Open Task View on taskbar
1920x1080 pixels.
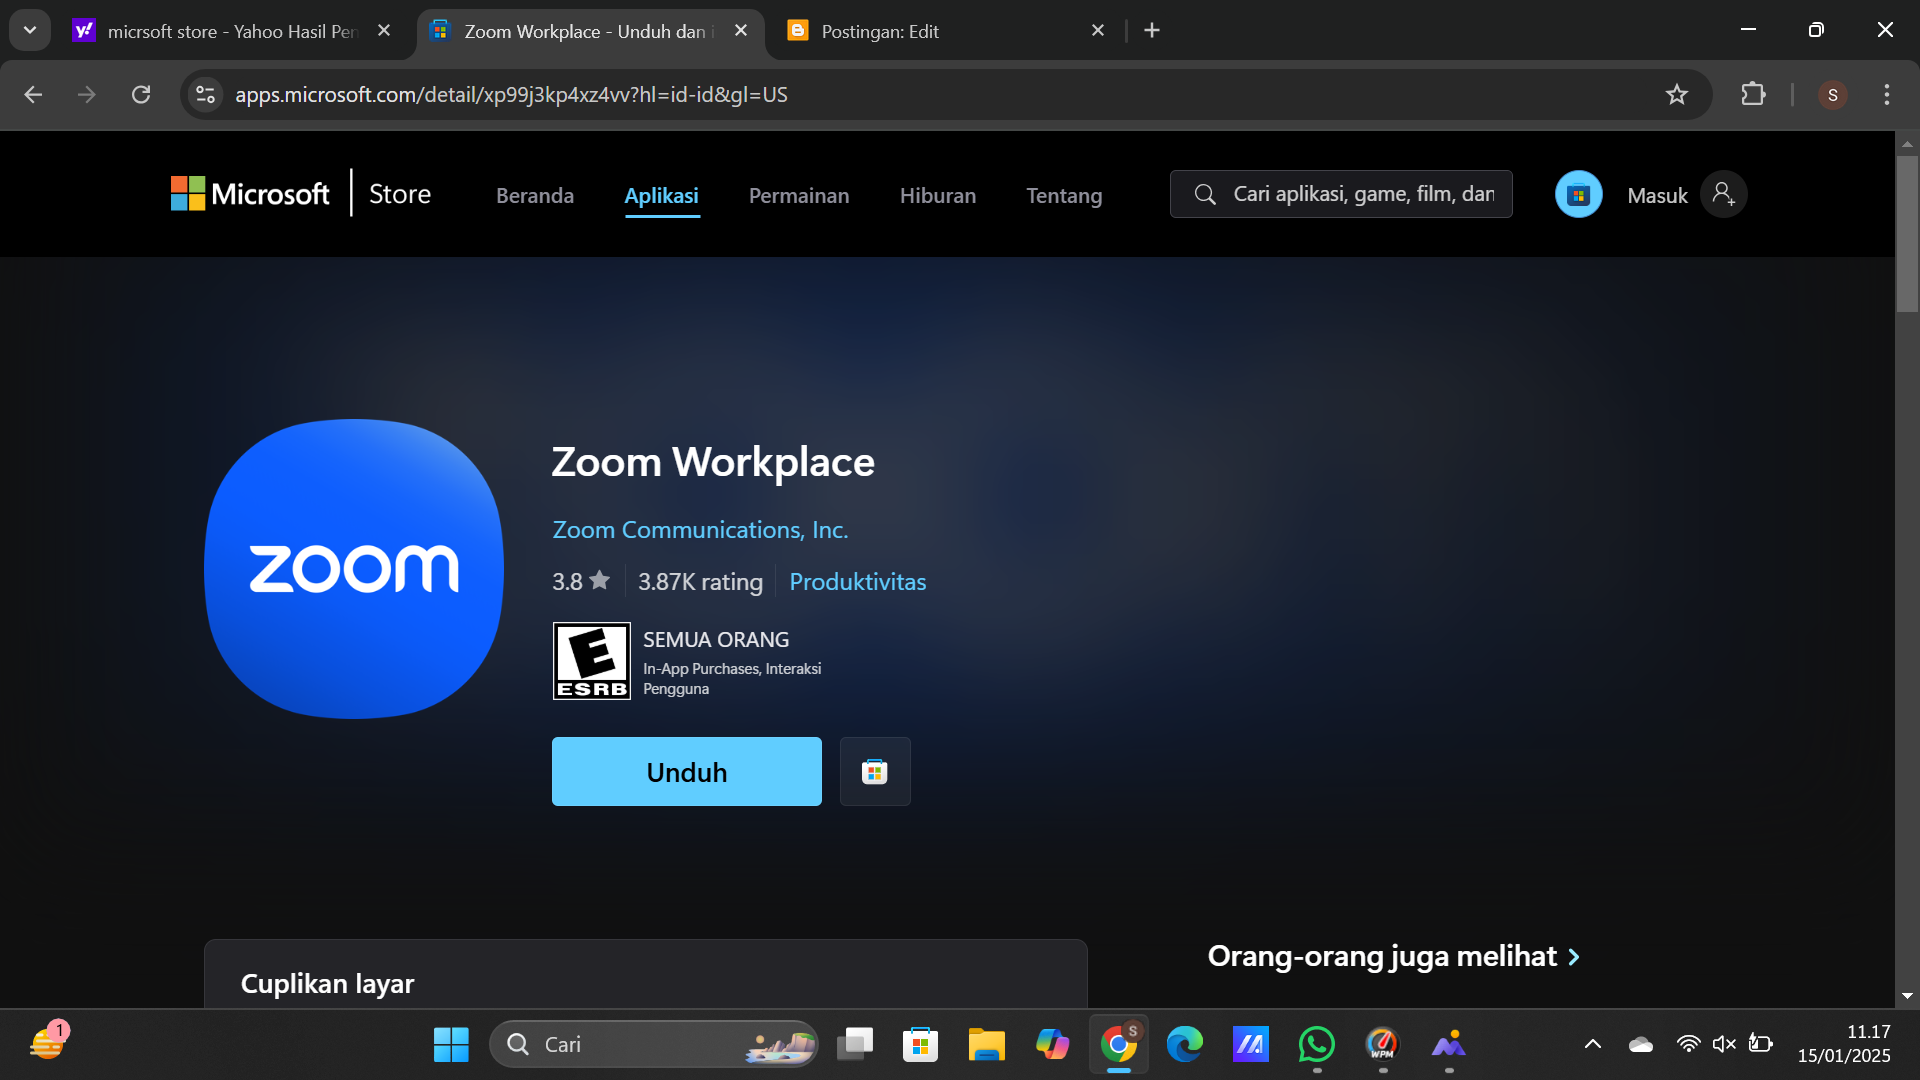click(x=855, y=1044)
